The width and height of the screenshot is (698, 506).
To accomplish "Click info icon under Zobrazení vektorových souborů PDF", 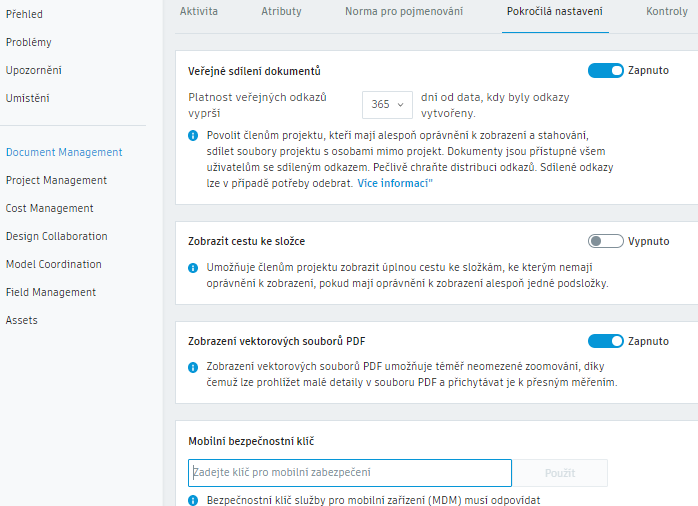I will (193, 368).
